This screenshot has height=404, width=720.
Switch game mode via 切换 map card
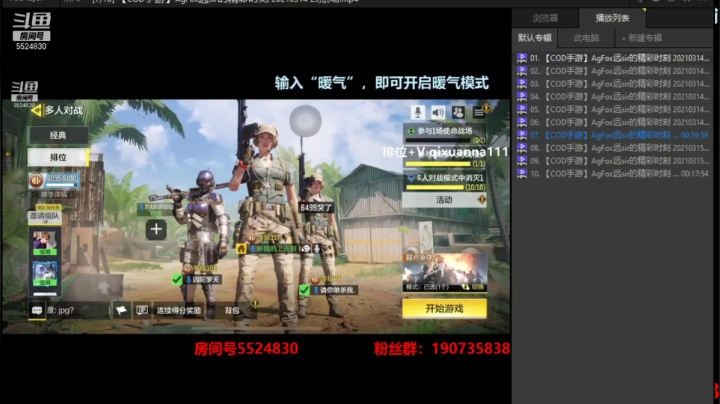[444, 273]
